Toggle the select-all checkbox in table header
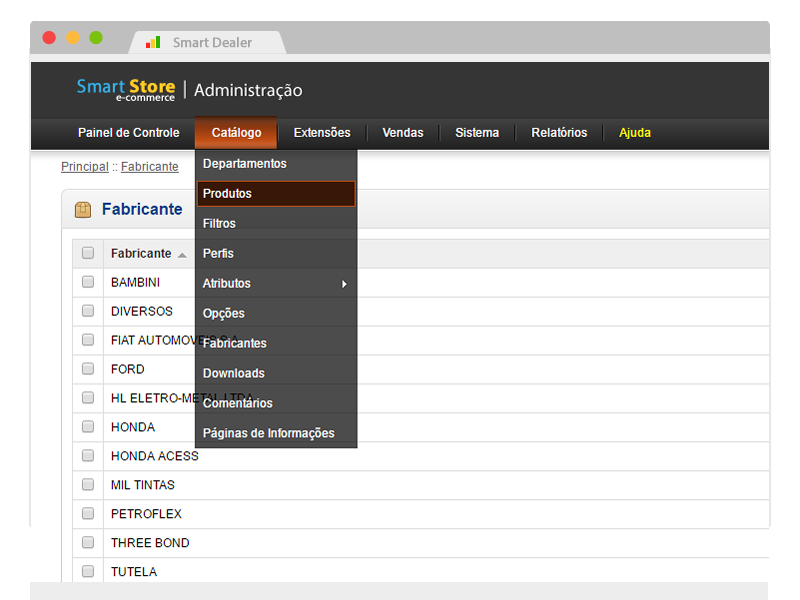This screenshot has width=800, height=600. tap(88, 253)
